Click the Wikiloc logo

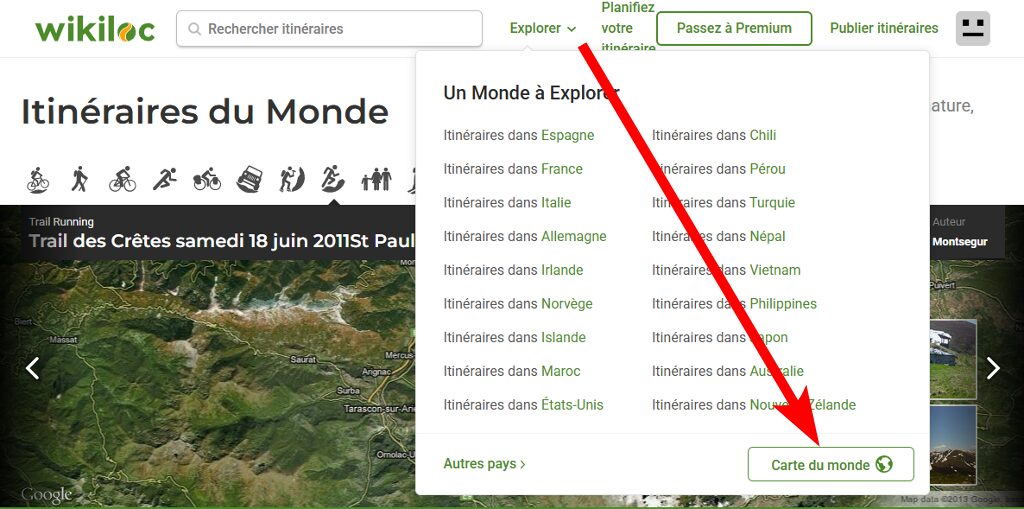tap(95, 29)
